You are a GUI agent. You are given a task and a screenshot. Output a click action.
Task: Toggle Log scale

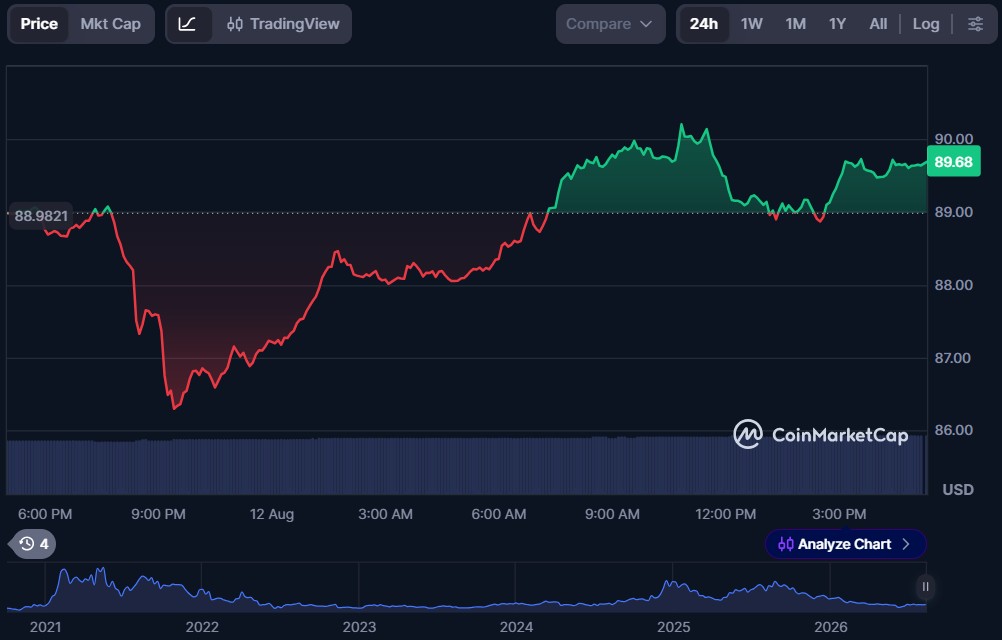click(926, 24)
